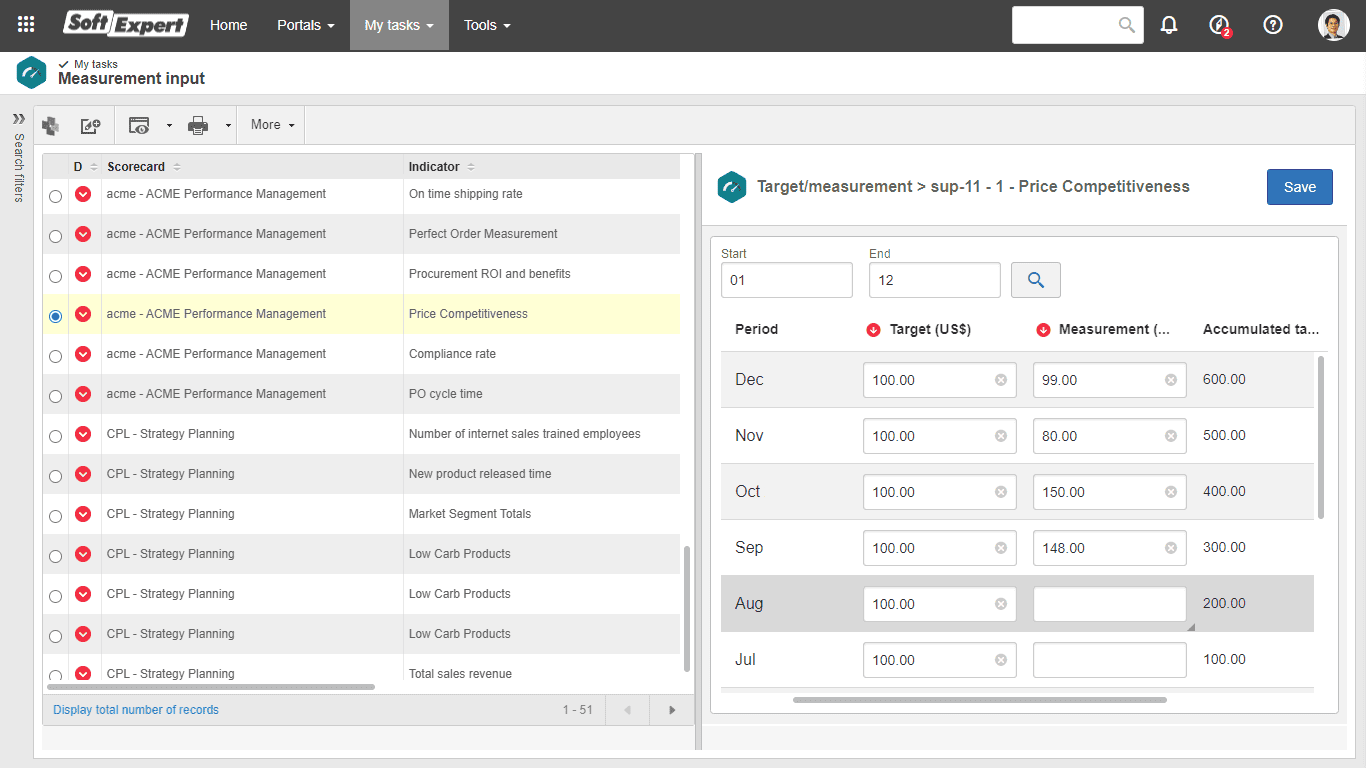This screenshot has height=768, width=1366.
Task: Go to the Home menu item
Action: tap(228, 25)
